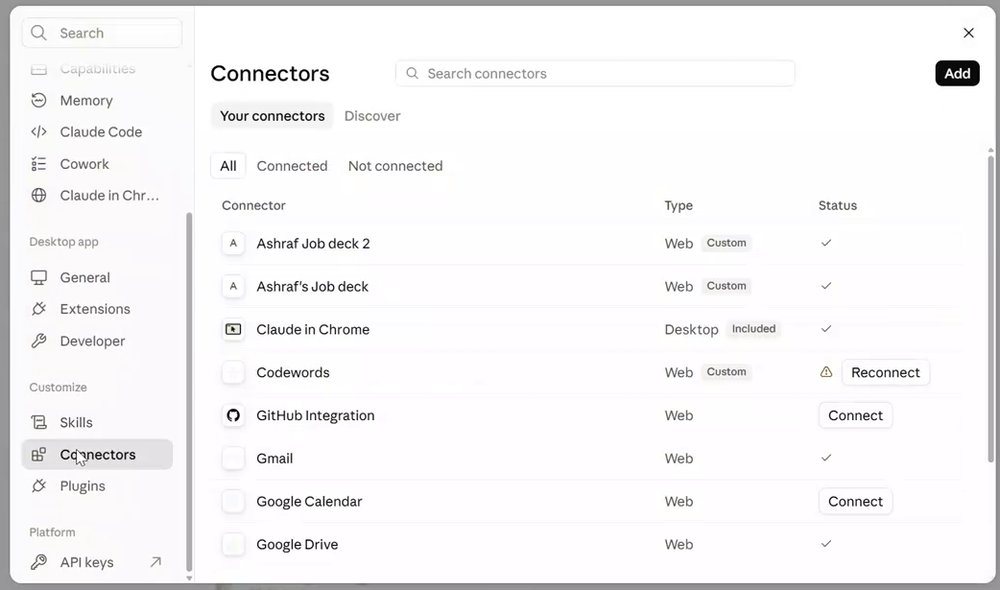
Task: Click the Google Drive connector icon
Action: (233, 544)
